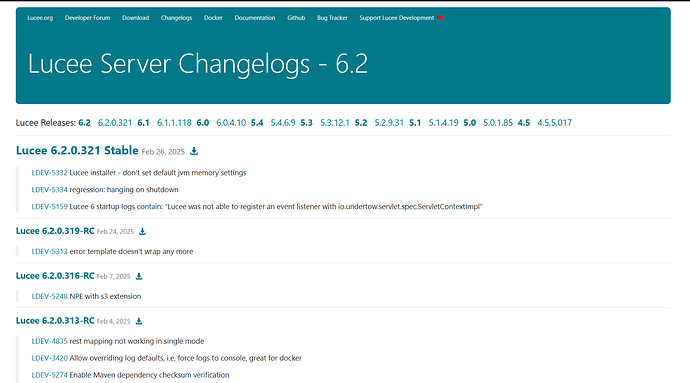Click the Lucee 6.2.0.316-RC heading
This screenshot has height=383, width=690.
[x=55, y=276]
